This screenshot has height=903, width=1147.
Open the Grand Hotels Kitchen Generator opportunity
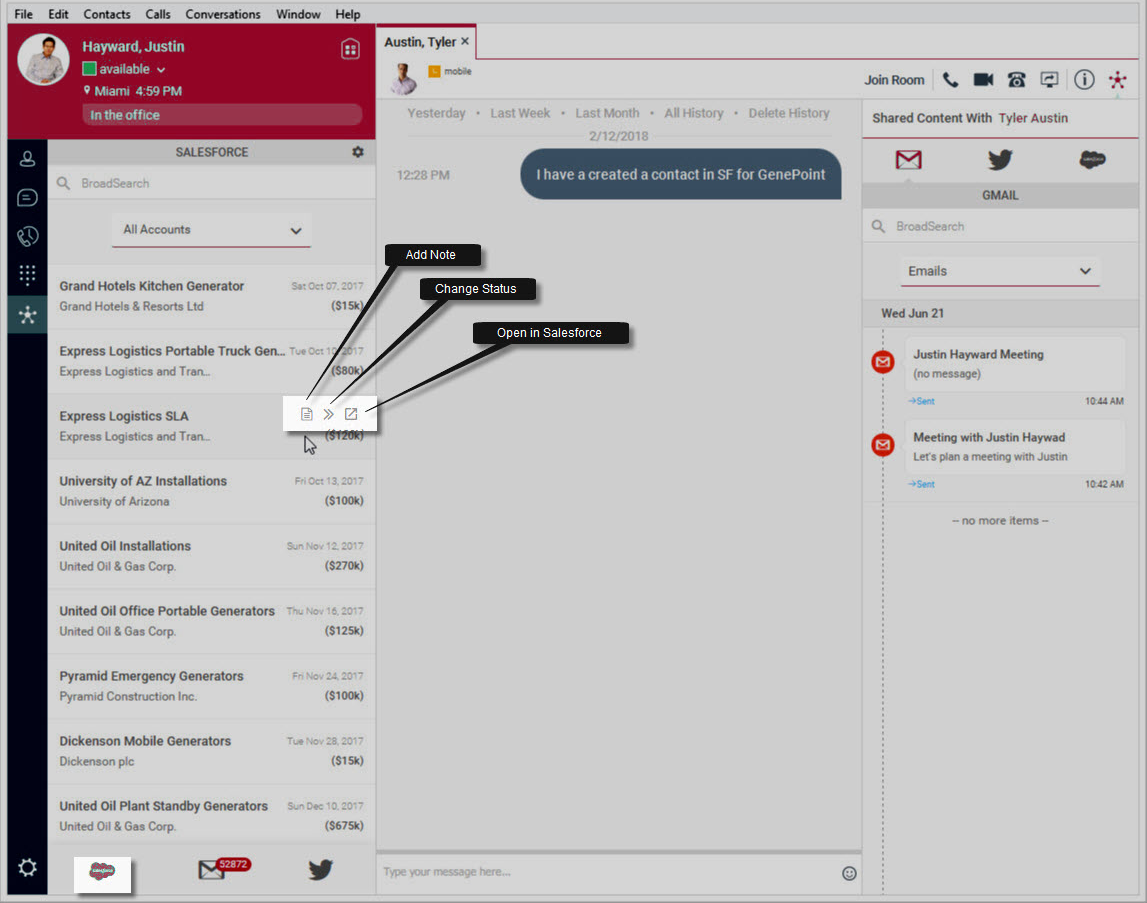[x=211, y=296]
